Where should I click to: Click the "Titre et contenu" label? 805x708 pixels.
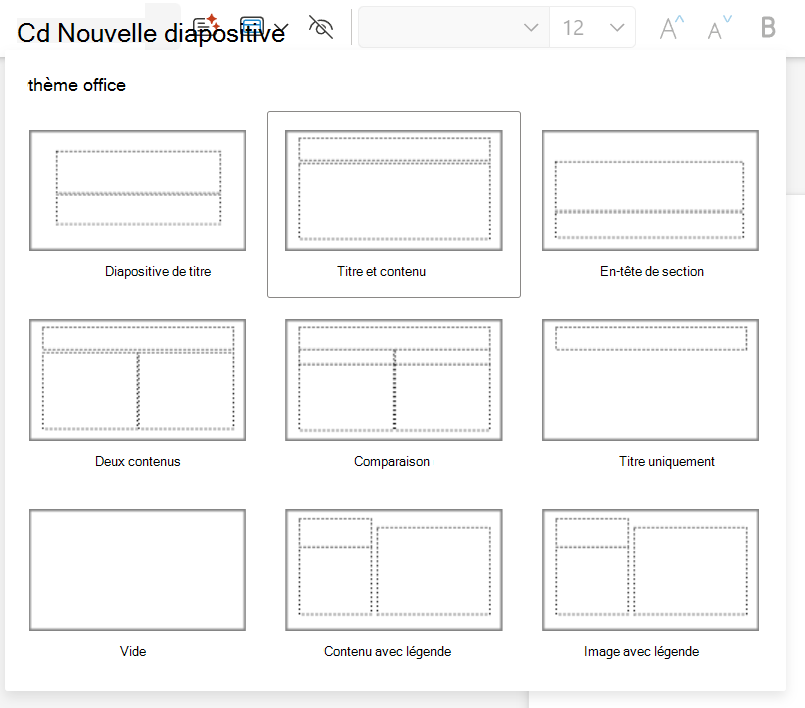click(381, 272)
